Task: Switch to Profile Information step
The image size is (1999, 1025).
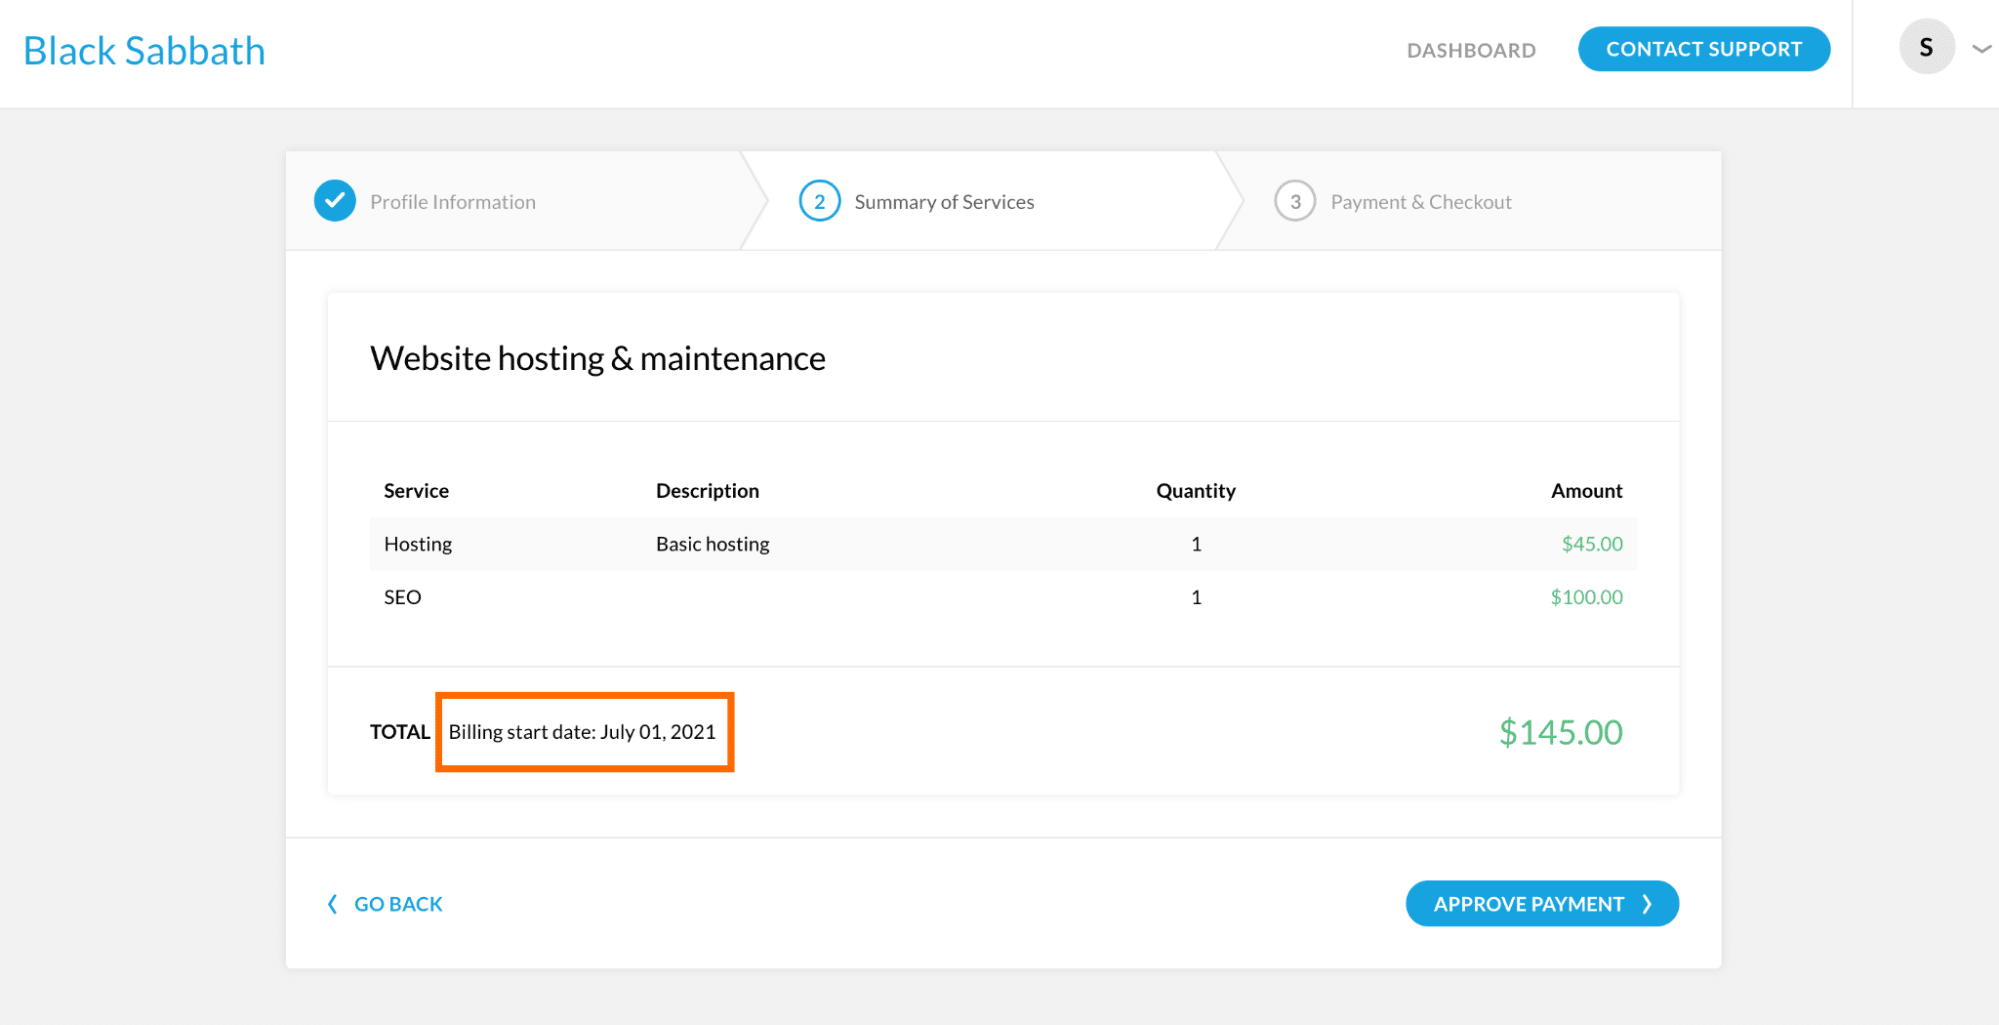Action: (x=452, y=202)
